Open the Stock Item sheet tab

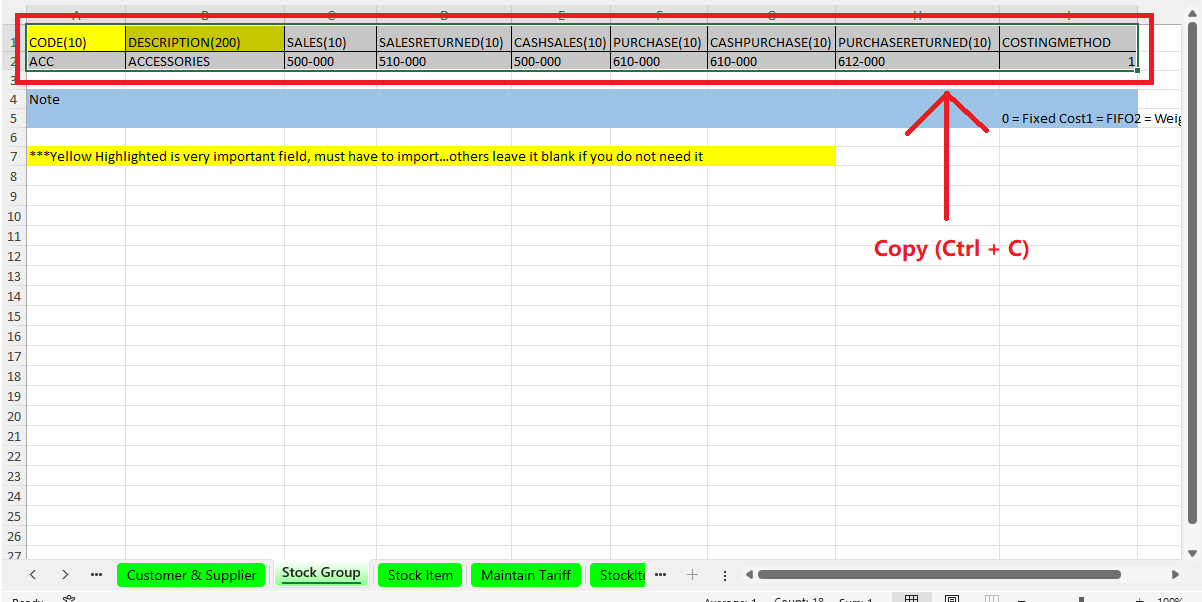(x=420, y=575)
